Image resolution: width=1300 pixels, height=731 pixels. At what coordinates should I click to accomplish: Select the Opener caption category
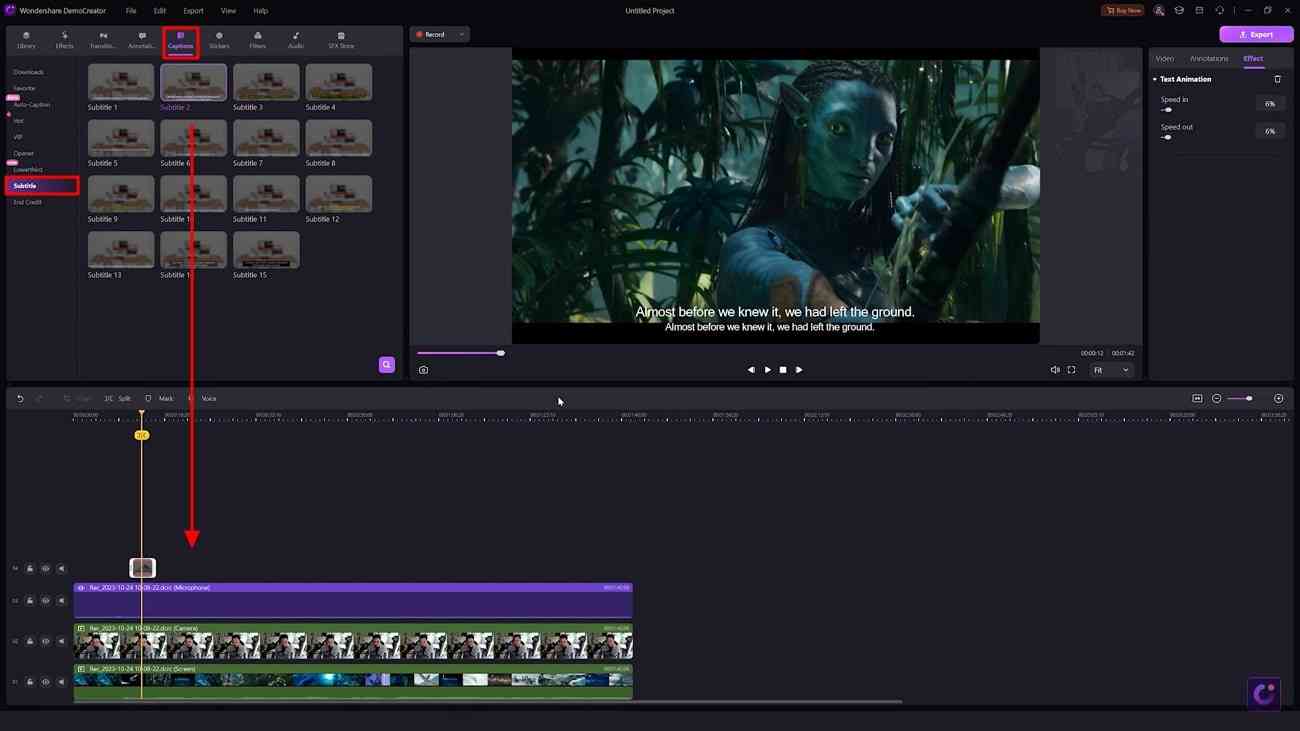[23, 153]
